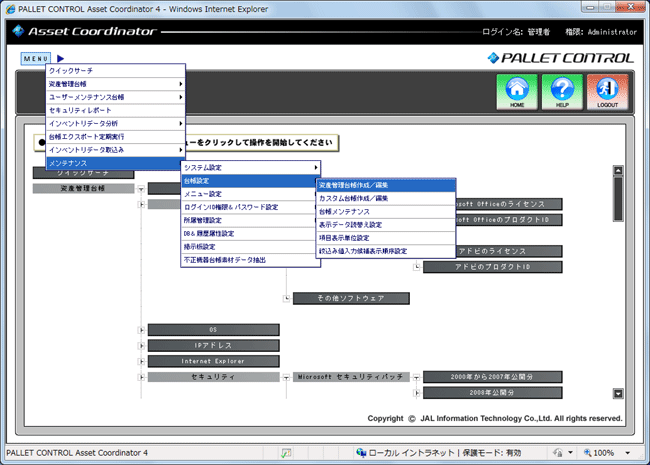The width and height of the screenshot is (650, 465).
Task: Expand the その他ソフトウェア node
Action: point(286,298)
